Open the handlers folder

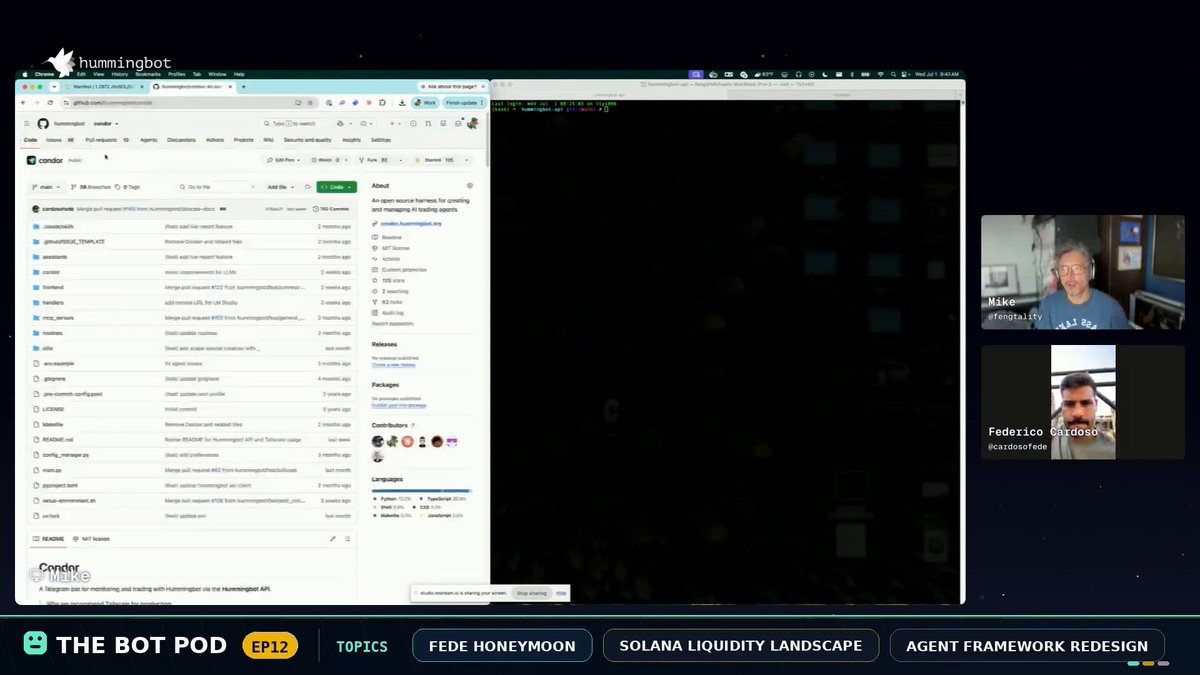tap(53, 302)
